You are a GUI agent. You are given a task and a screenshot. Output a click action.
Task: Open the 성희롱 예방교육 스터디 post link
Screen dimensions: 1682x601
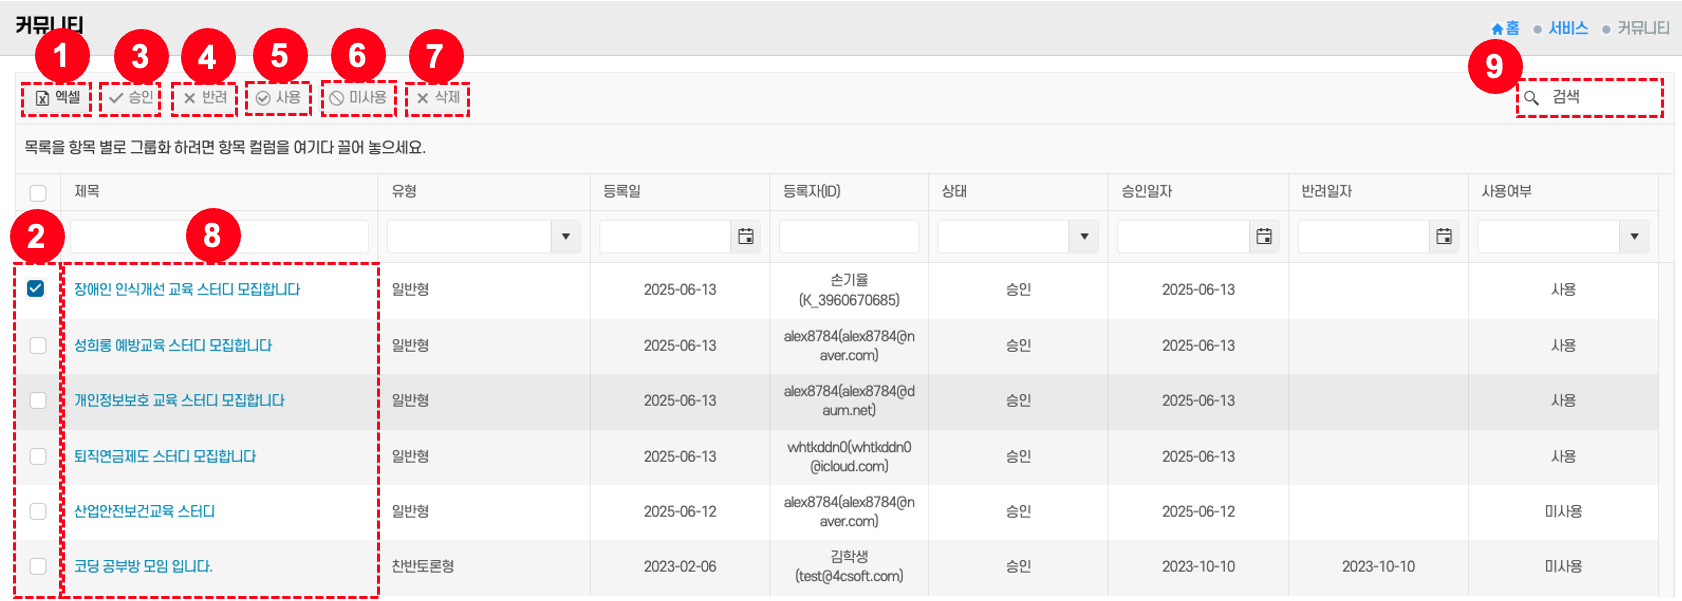click(x=173, y=345)
